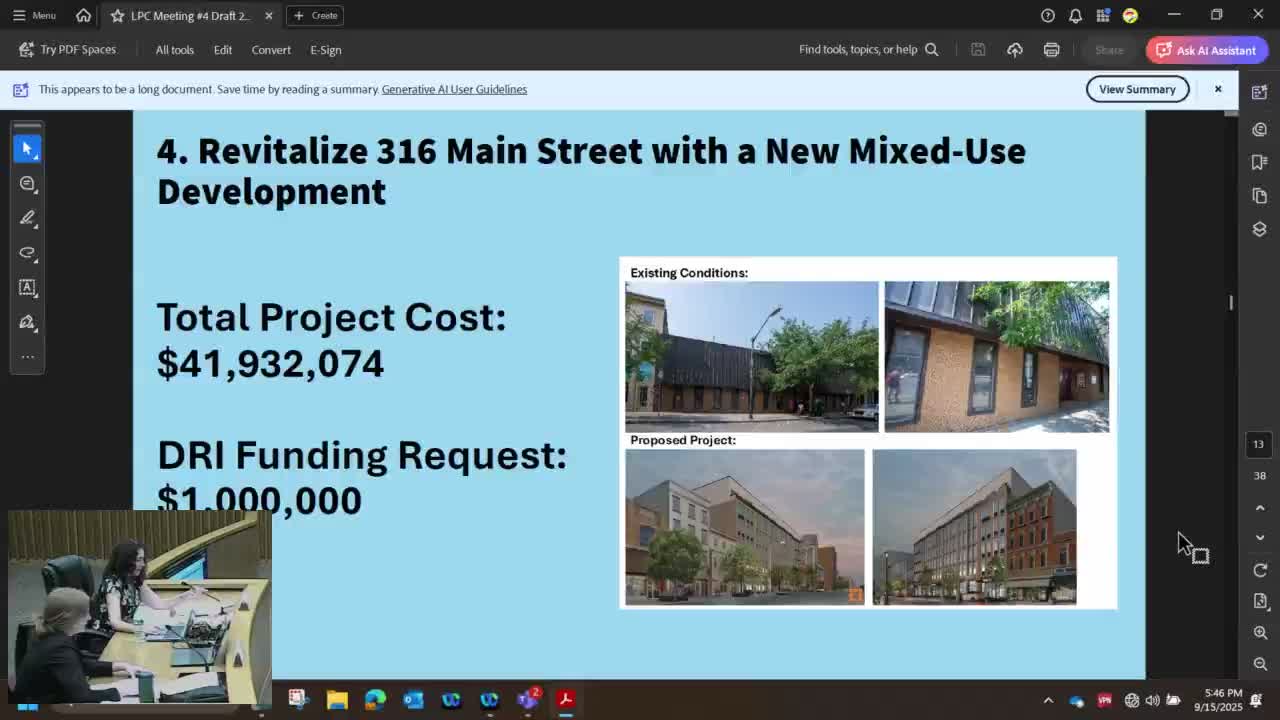Select the arrow Selection tool

27,148
